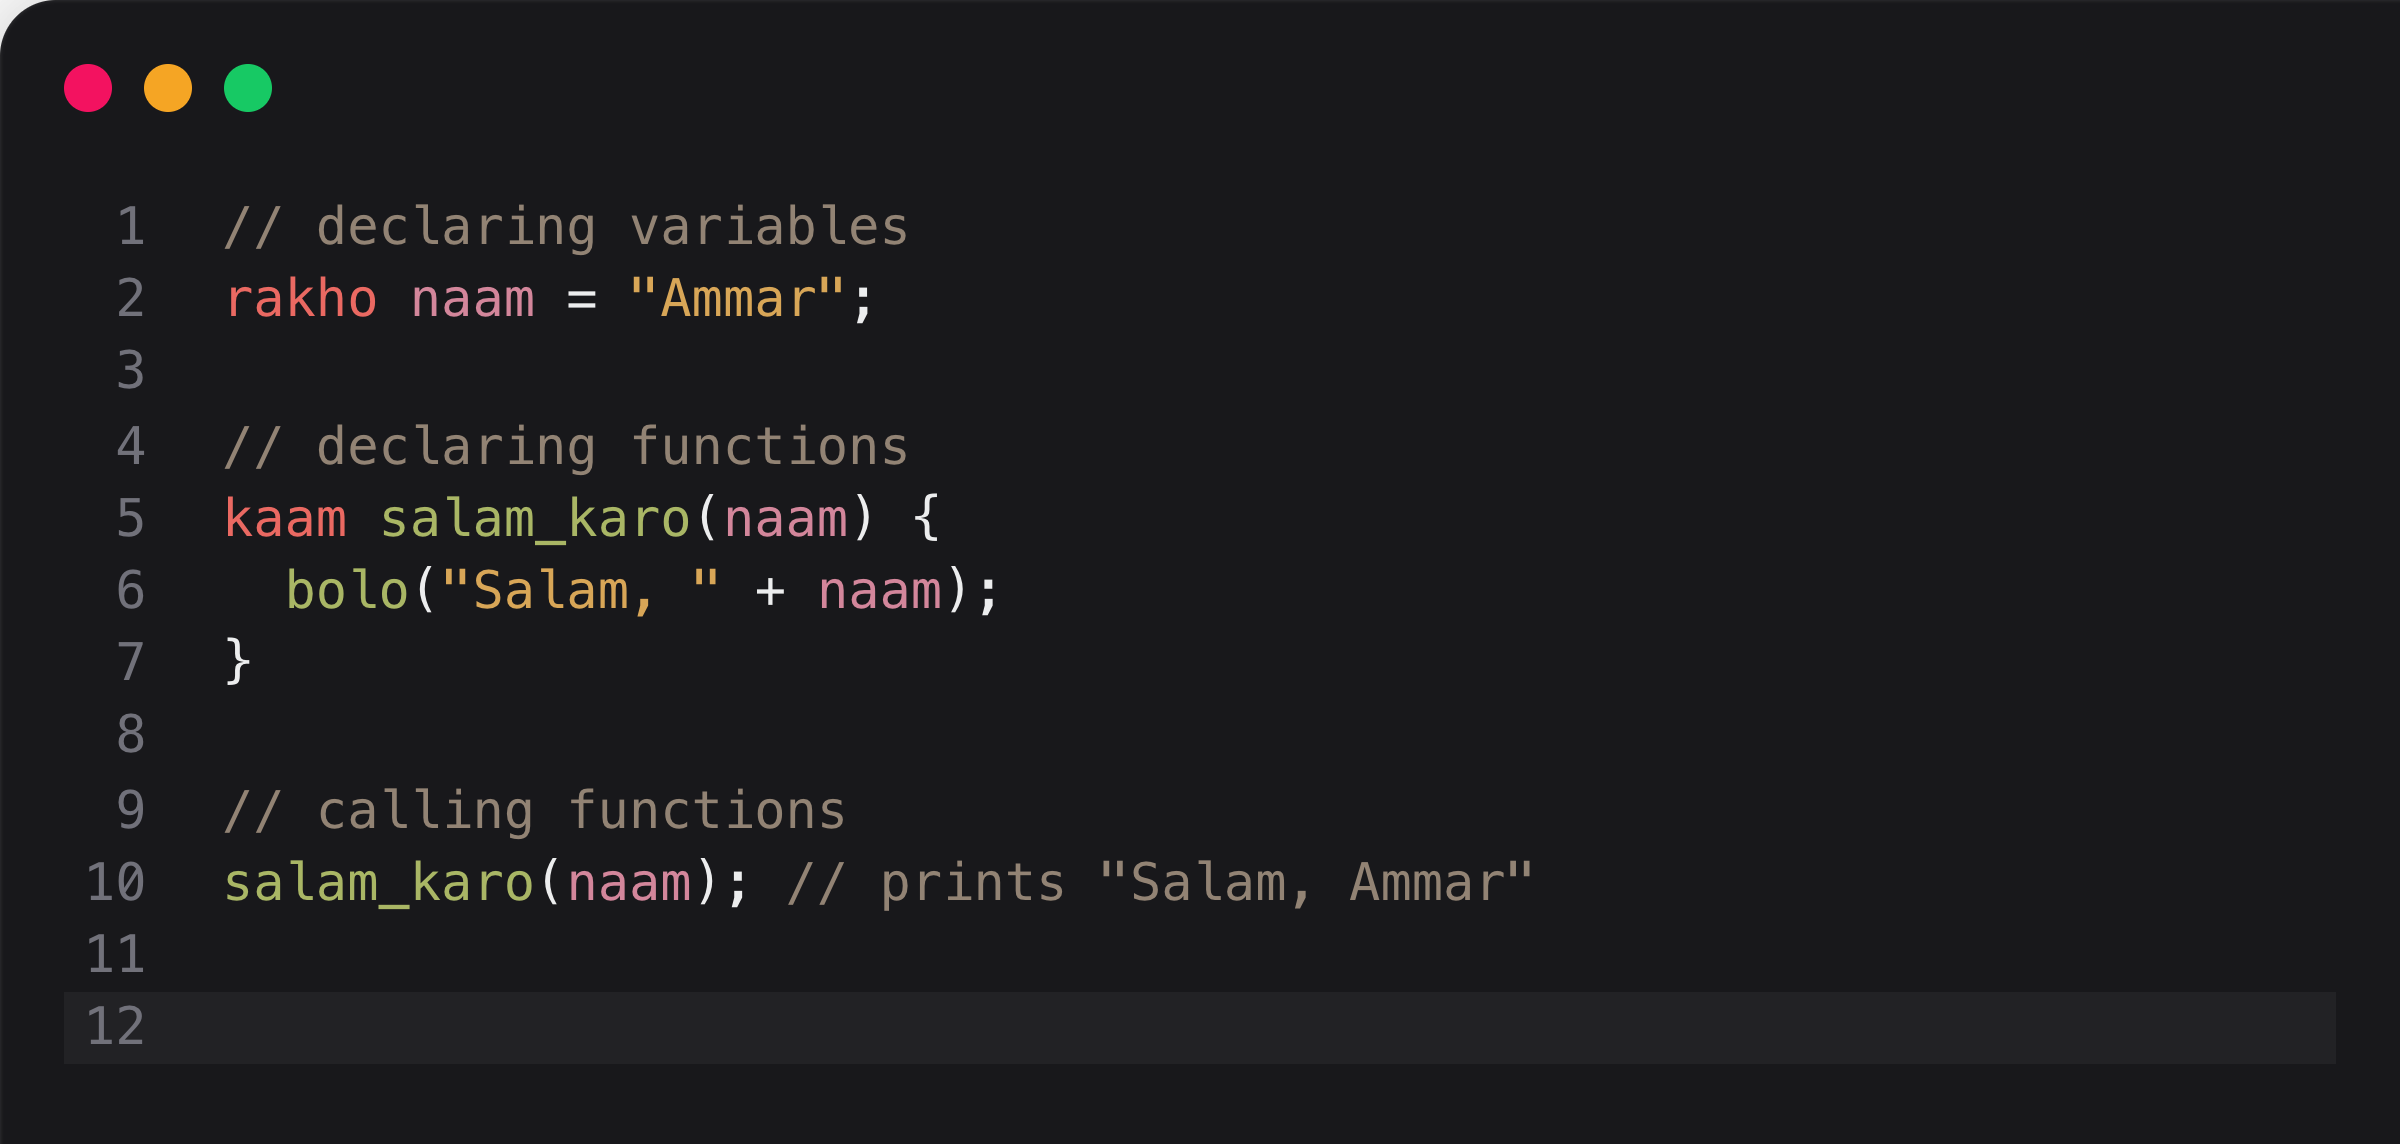
Task: Click the "bolo" function call
Action: pyautogui.click(x=347, y=591)
